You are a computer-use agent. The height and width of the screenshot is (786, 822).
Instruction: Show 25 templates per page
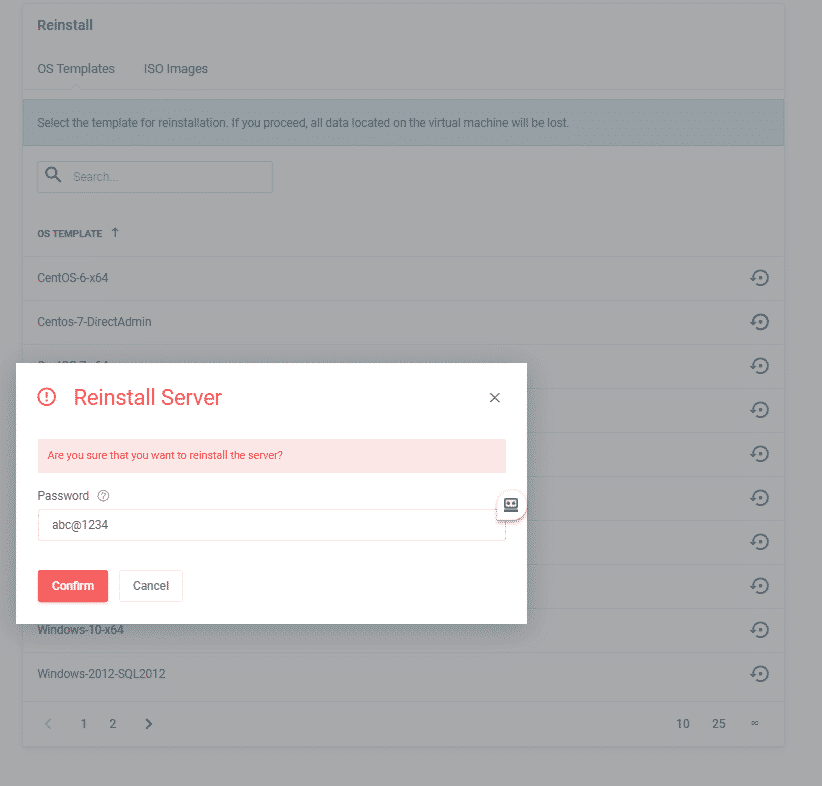[x=719, y=724]
